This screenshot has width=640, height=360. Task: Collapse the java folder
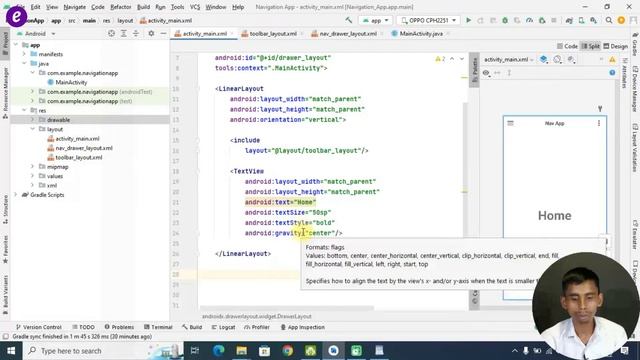24,63
